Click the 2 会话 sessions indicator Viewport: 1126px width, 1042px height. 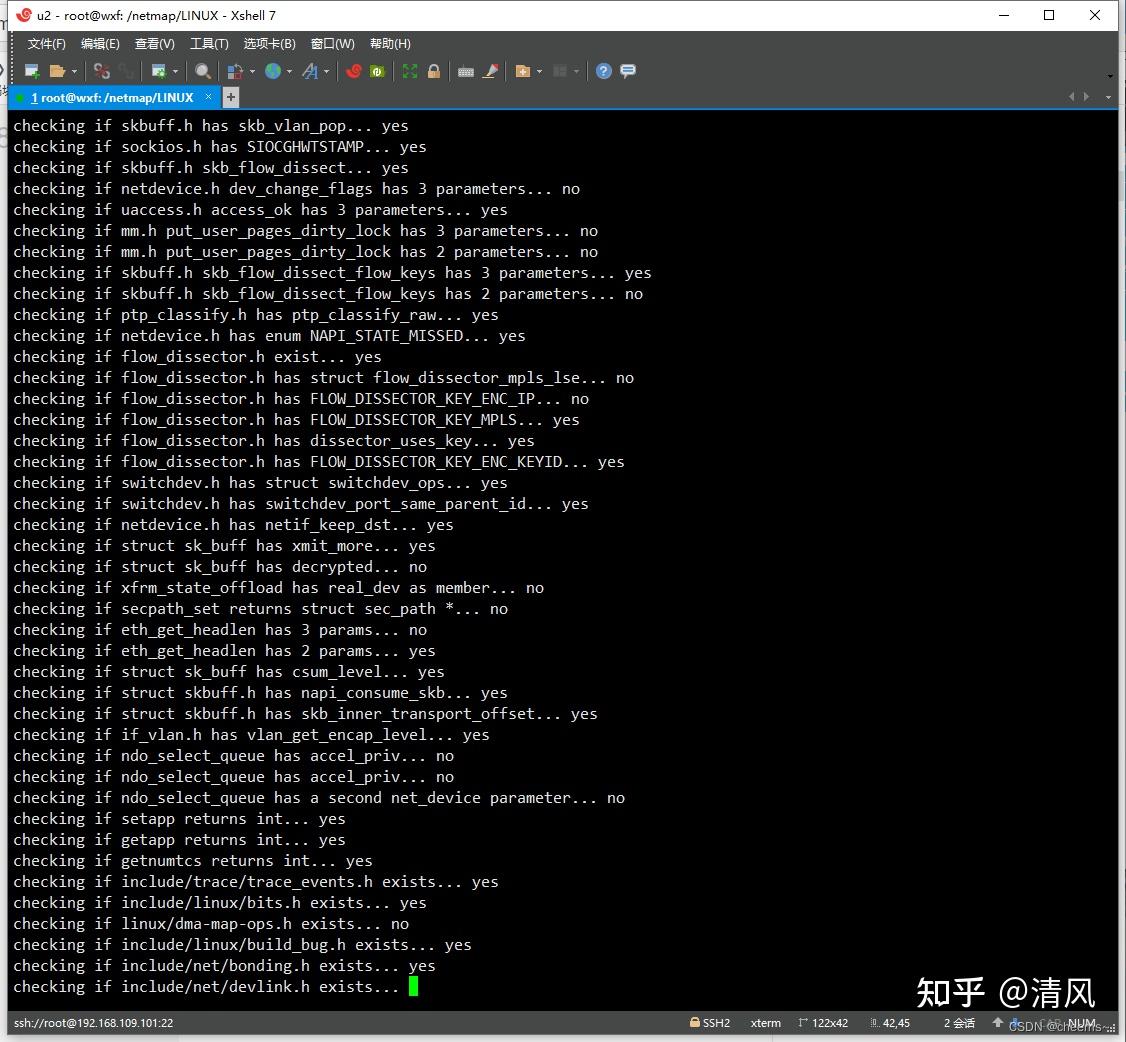(959, 1023)
